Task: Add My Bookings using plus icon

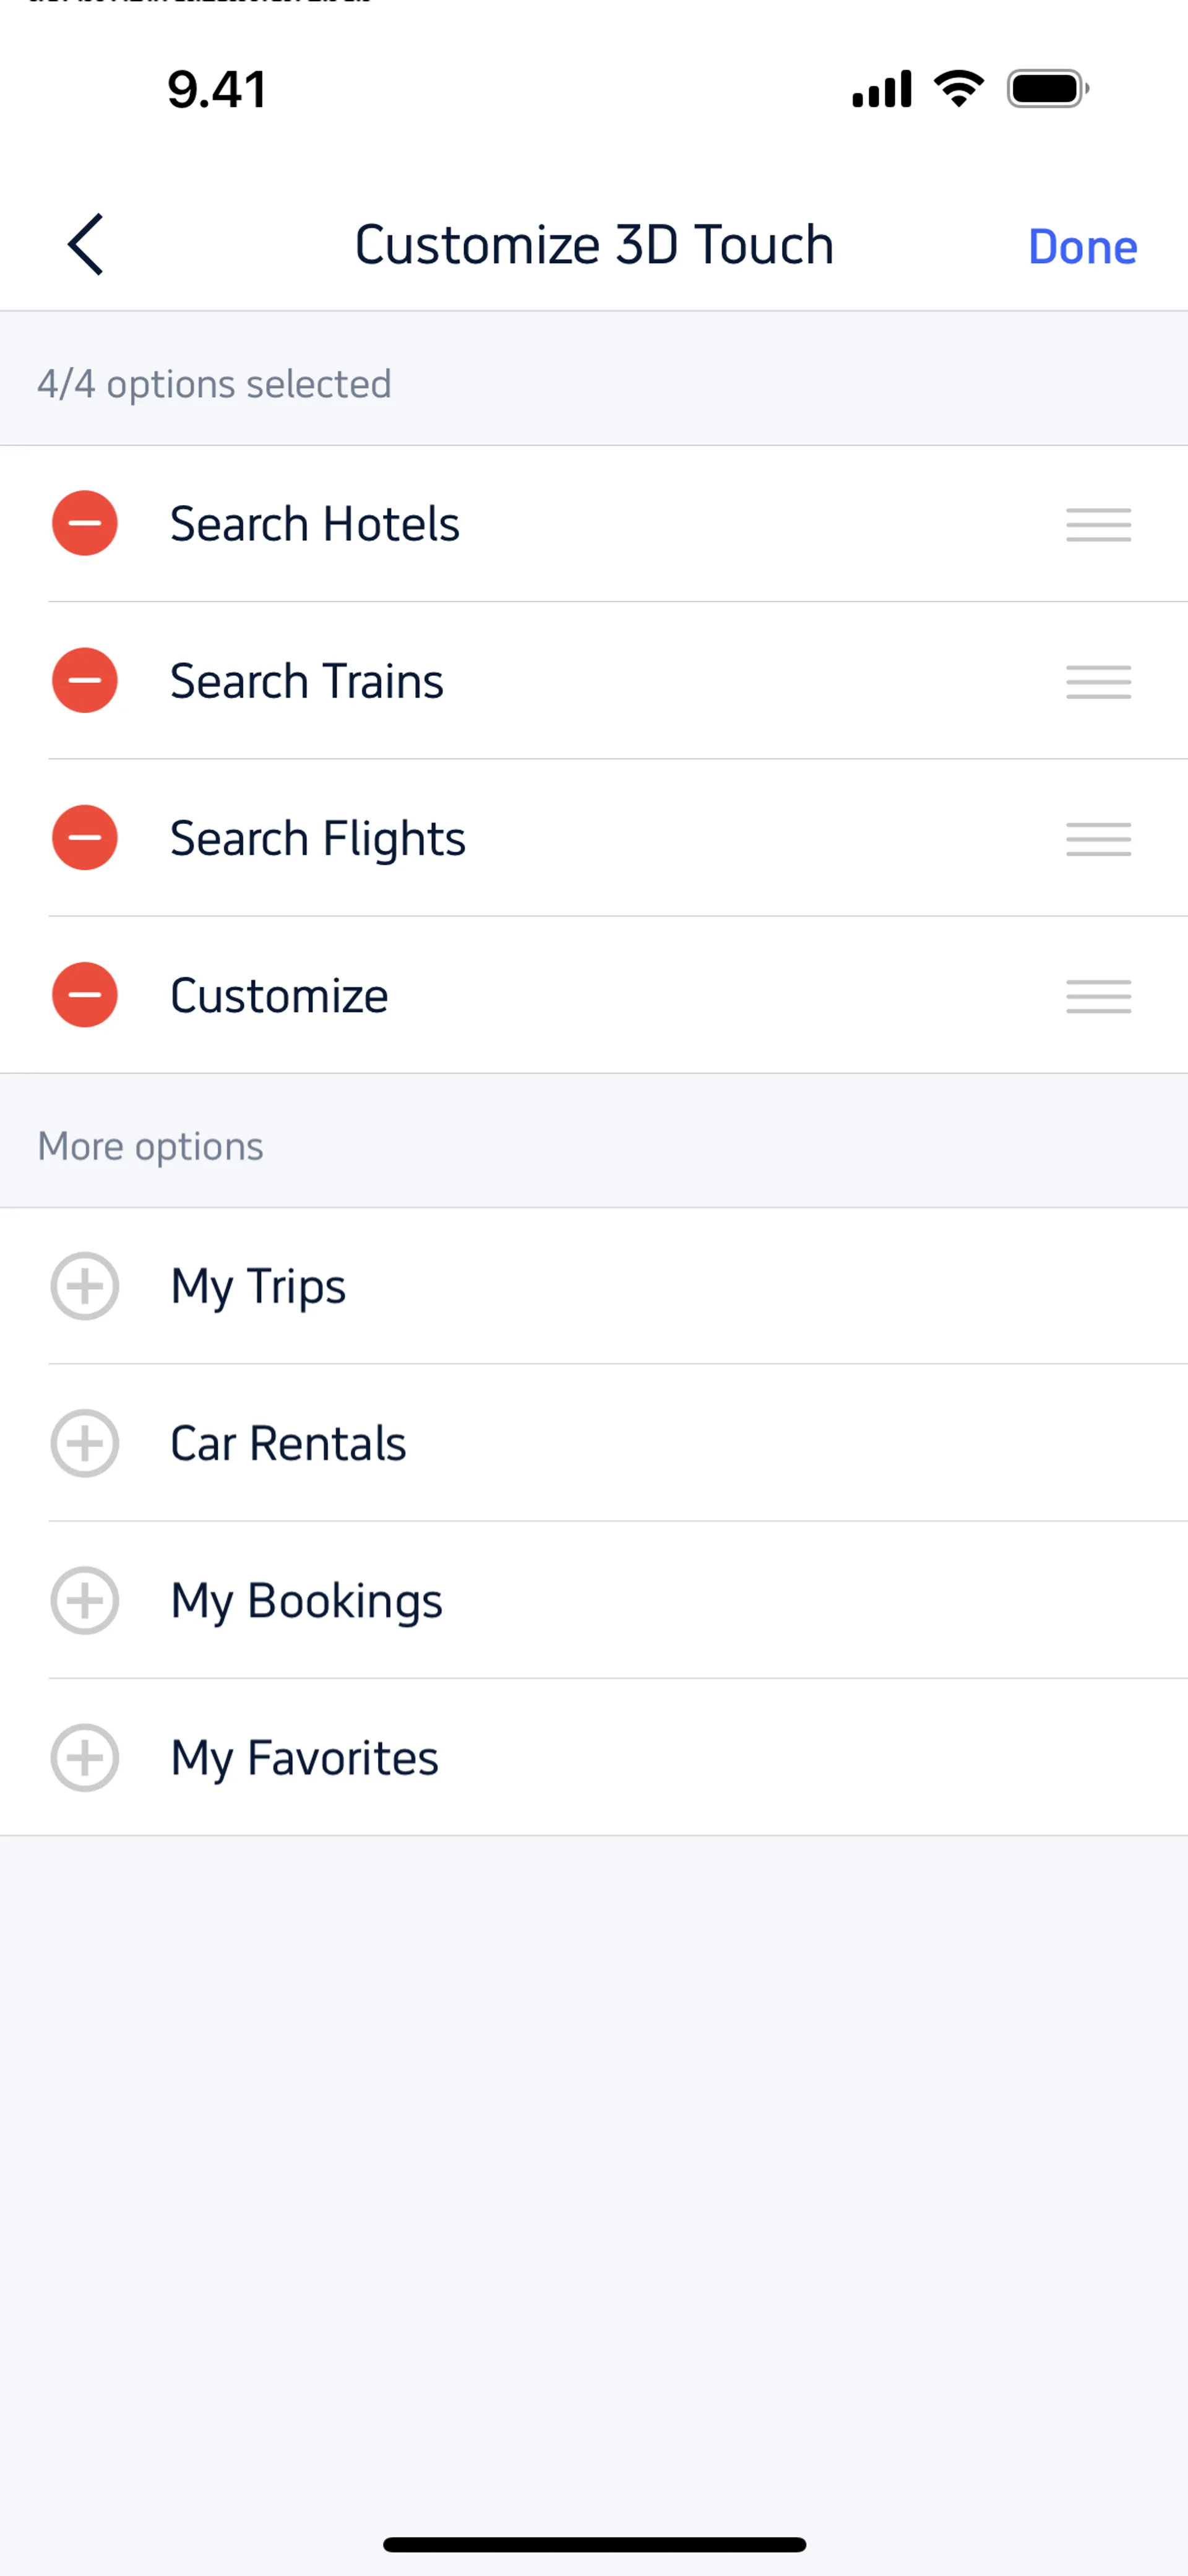Action: point(85,1600)
